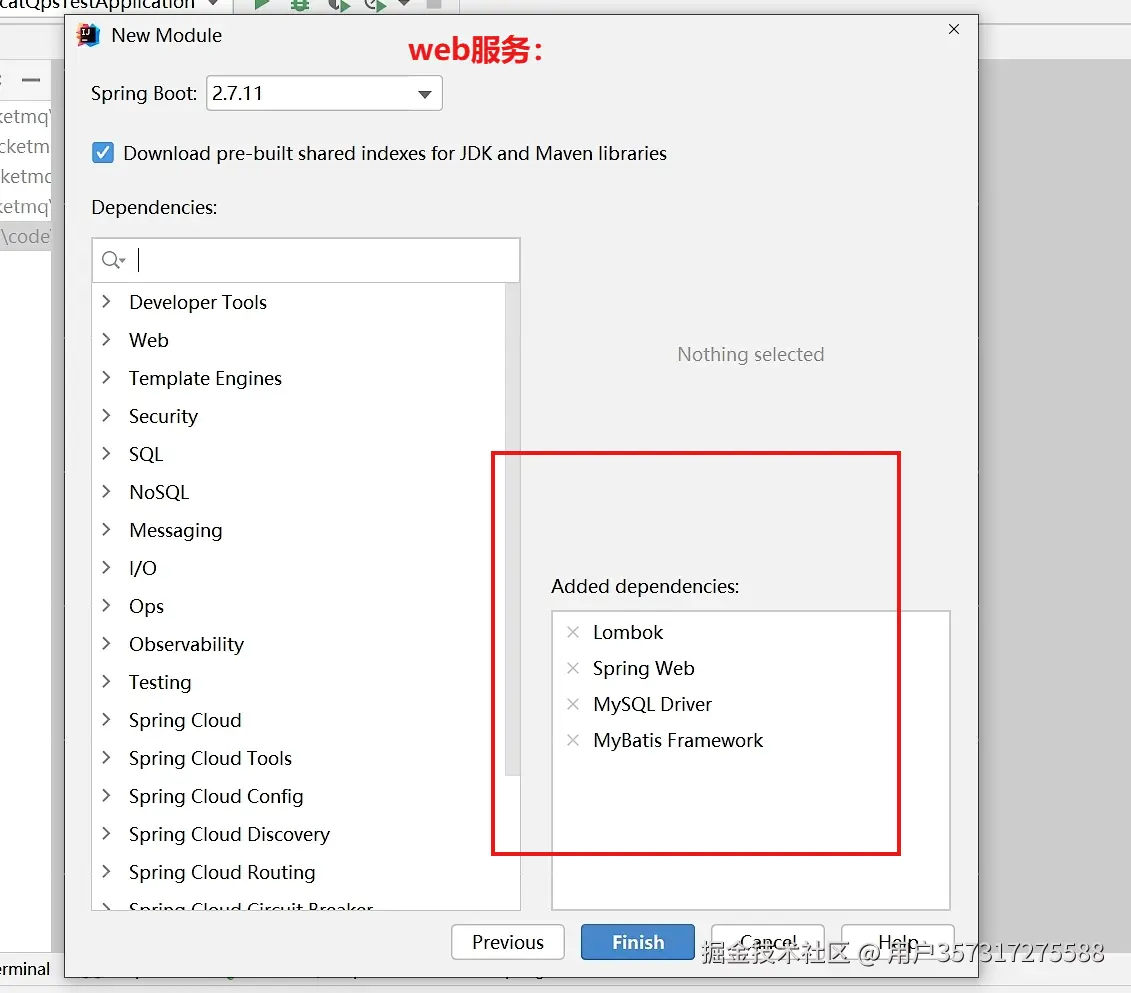This screenshot has height=993, width=1131.
Task: Expand the Security category
Action: 106,415
